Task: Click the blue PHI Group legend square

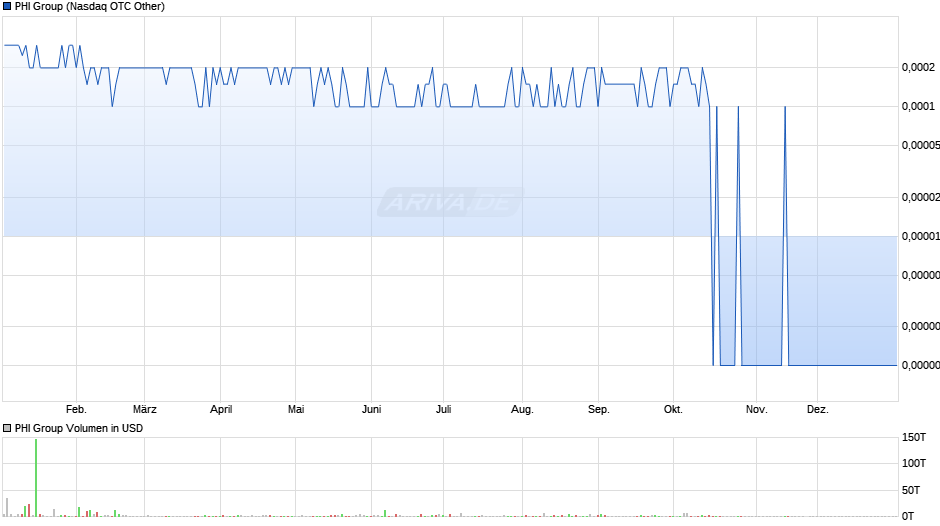Action: (7, 7)
